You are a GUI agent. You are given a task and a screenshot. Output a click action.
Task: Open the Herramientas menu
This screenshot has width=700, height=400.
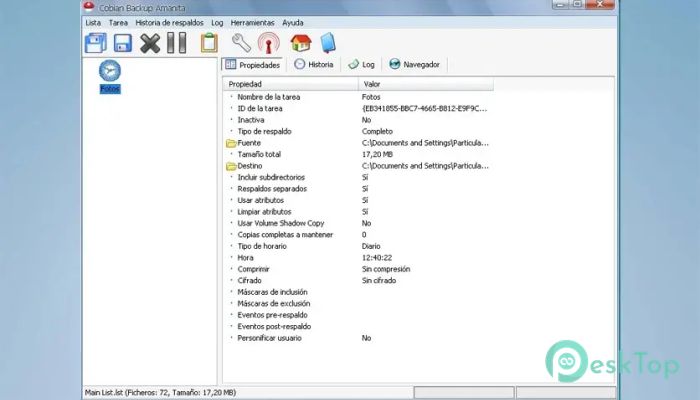(253, 22)
